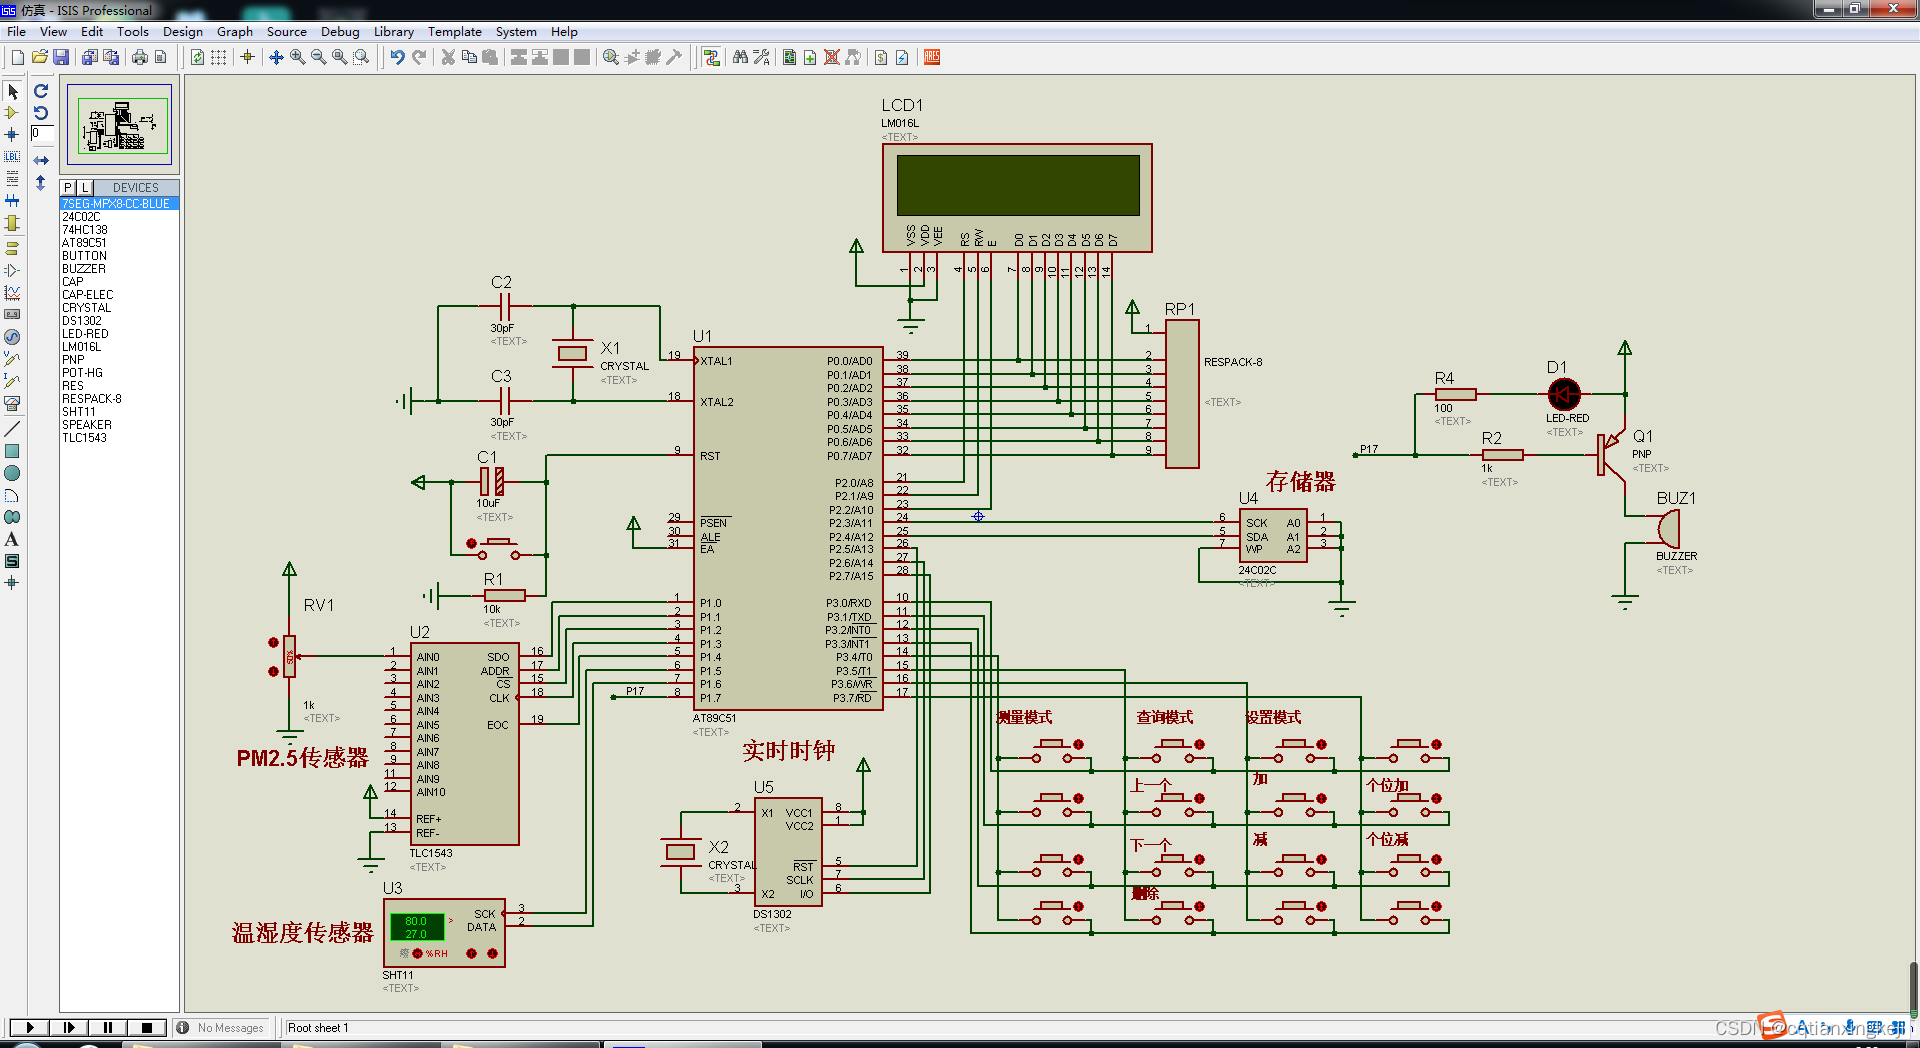Select 7SEG-MPX8-CC-BLUE device entry
Image resolution: width=1920 pixels, height=1048 pixels.
pyautogui.click(x=119, y=204)
